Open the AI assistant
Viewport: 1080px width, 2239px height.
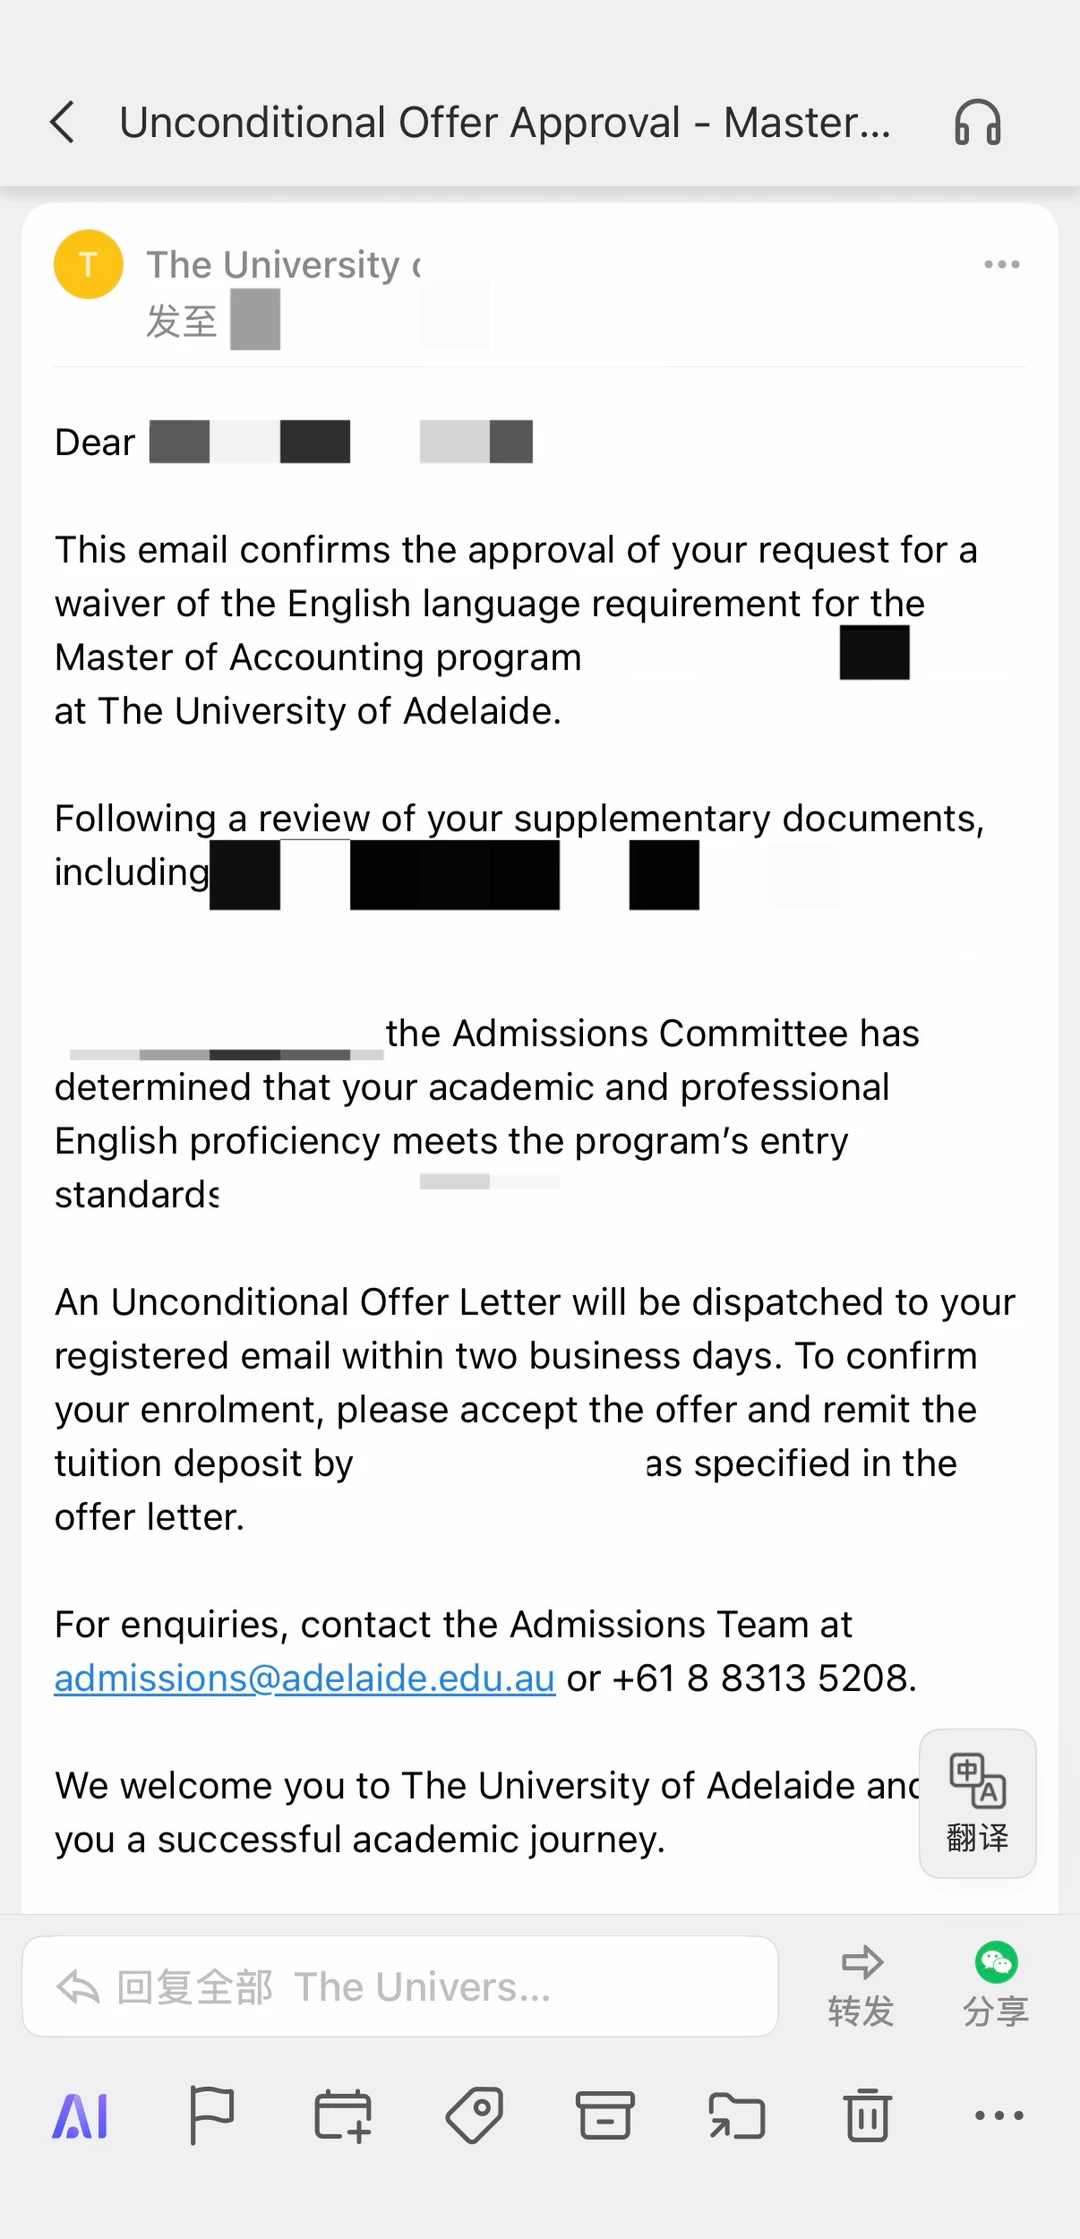(x=80, y=2116)
